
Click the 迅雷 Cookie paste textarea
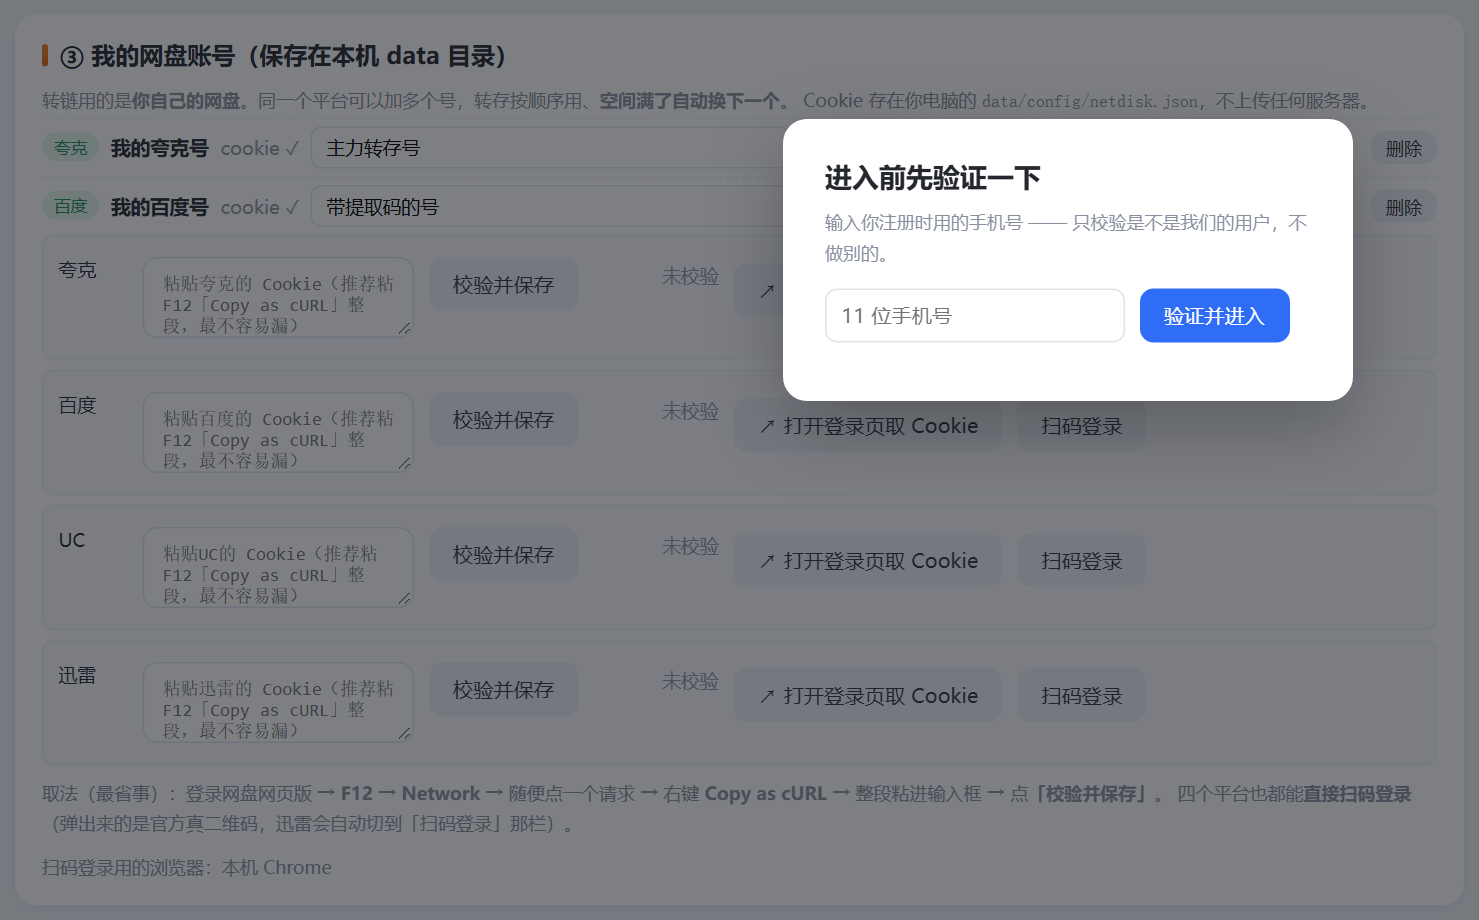pos(278,702)
